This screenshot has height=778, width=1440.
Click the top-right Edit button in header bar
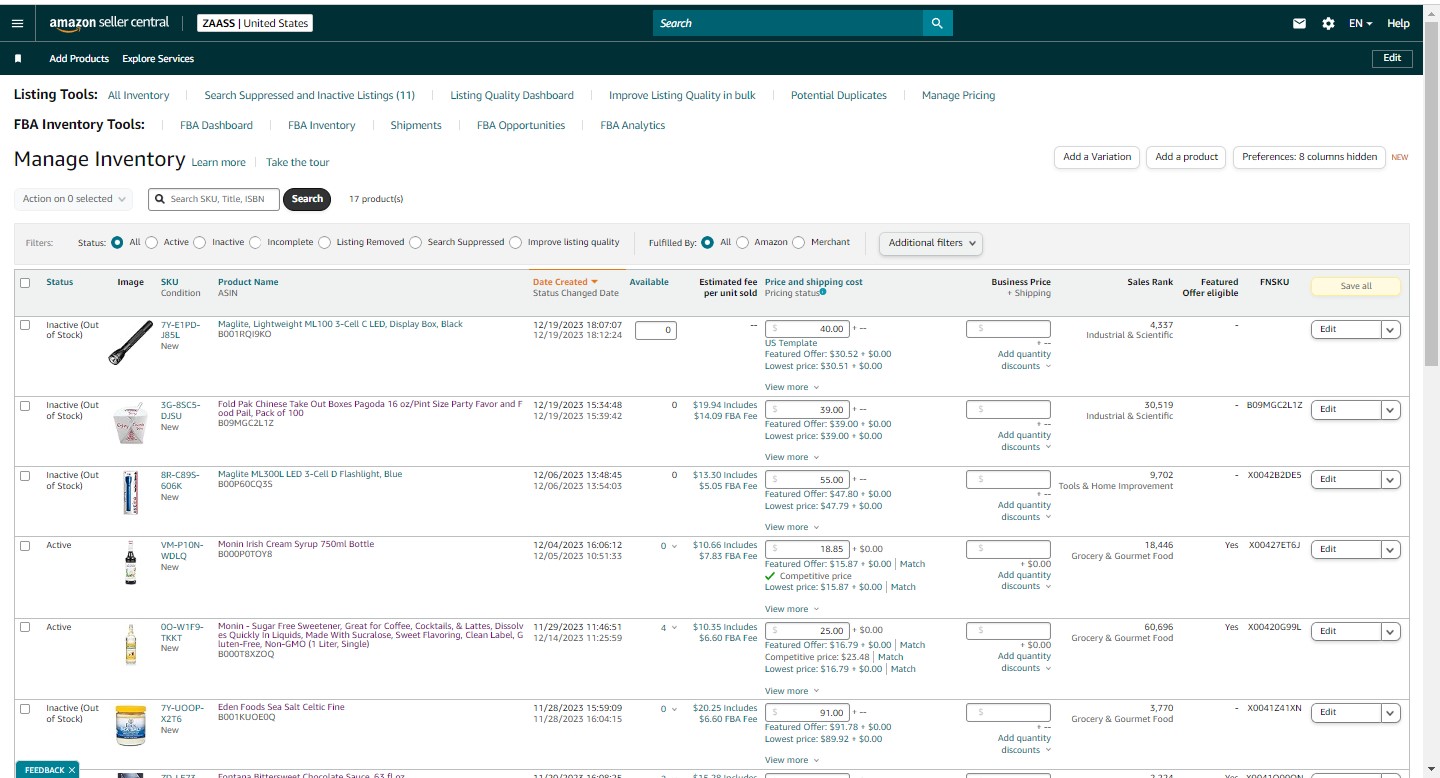[x=1392, y=58]
